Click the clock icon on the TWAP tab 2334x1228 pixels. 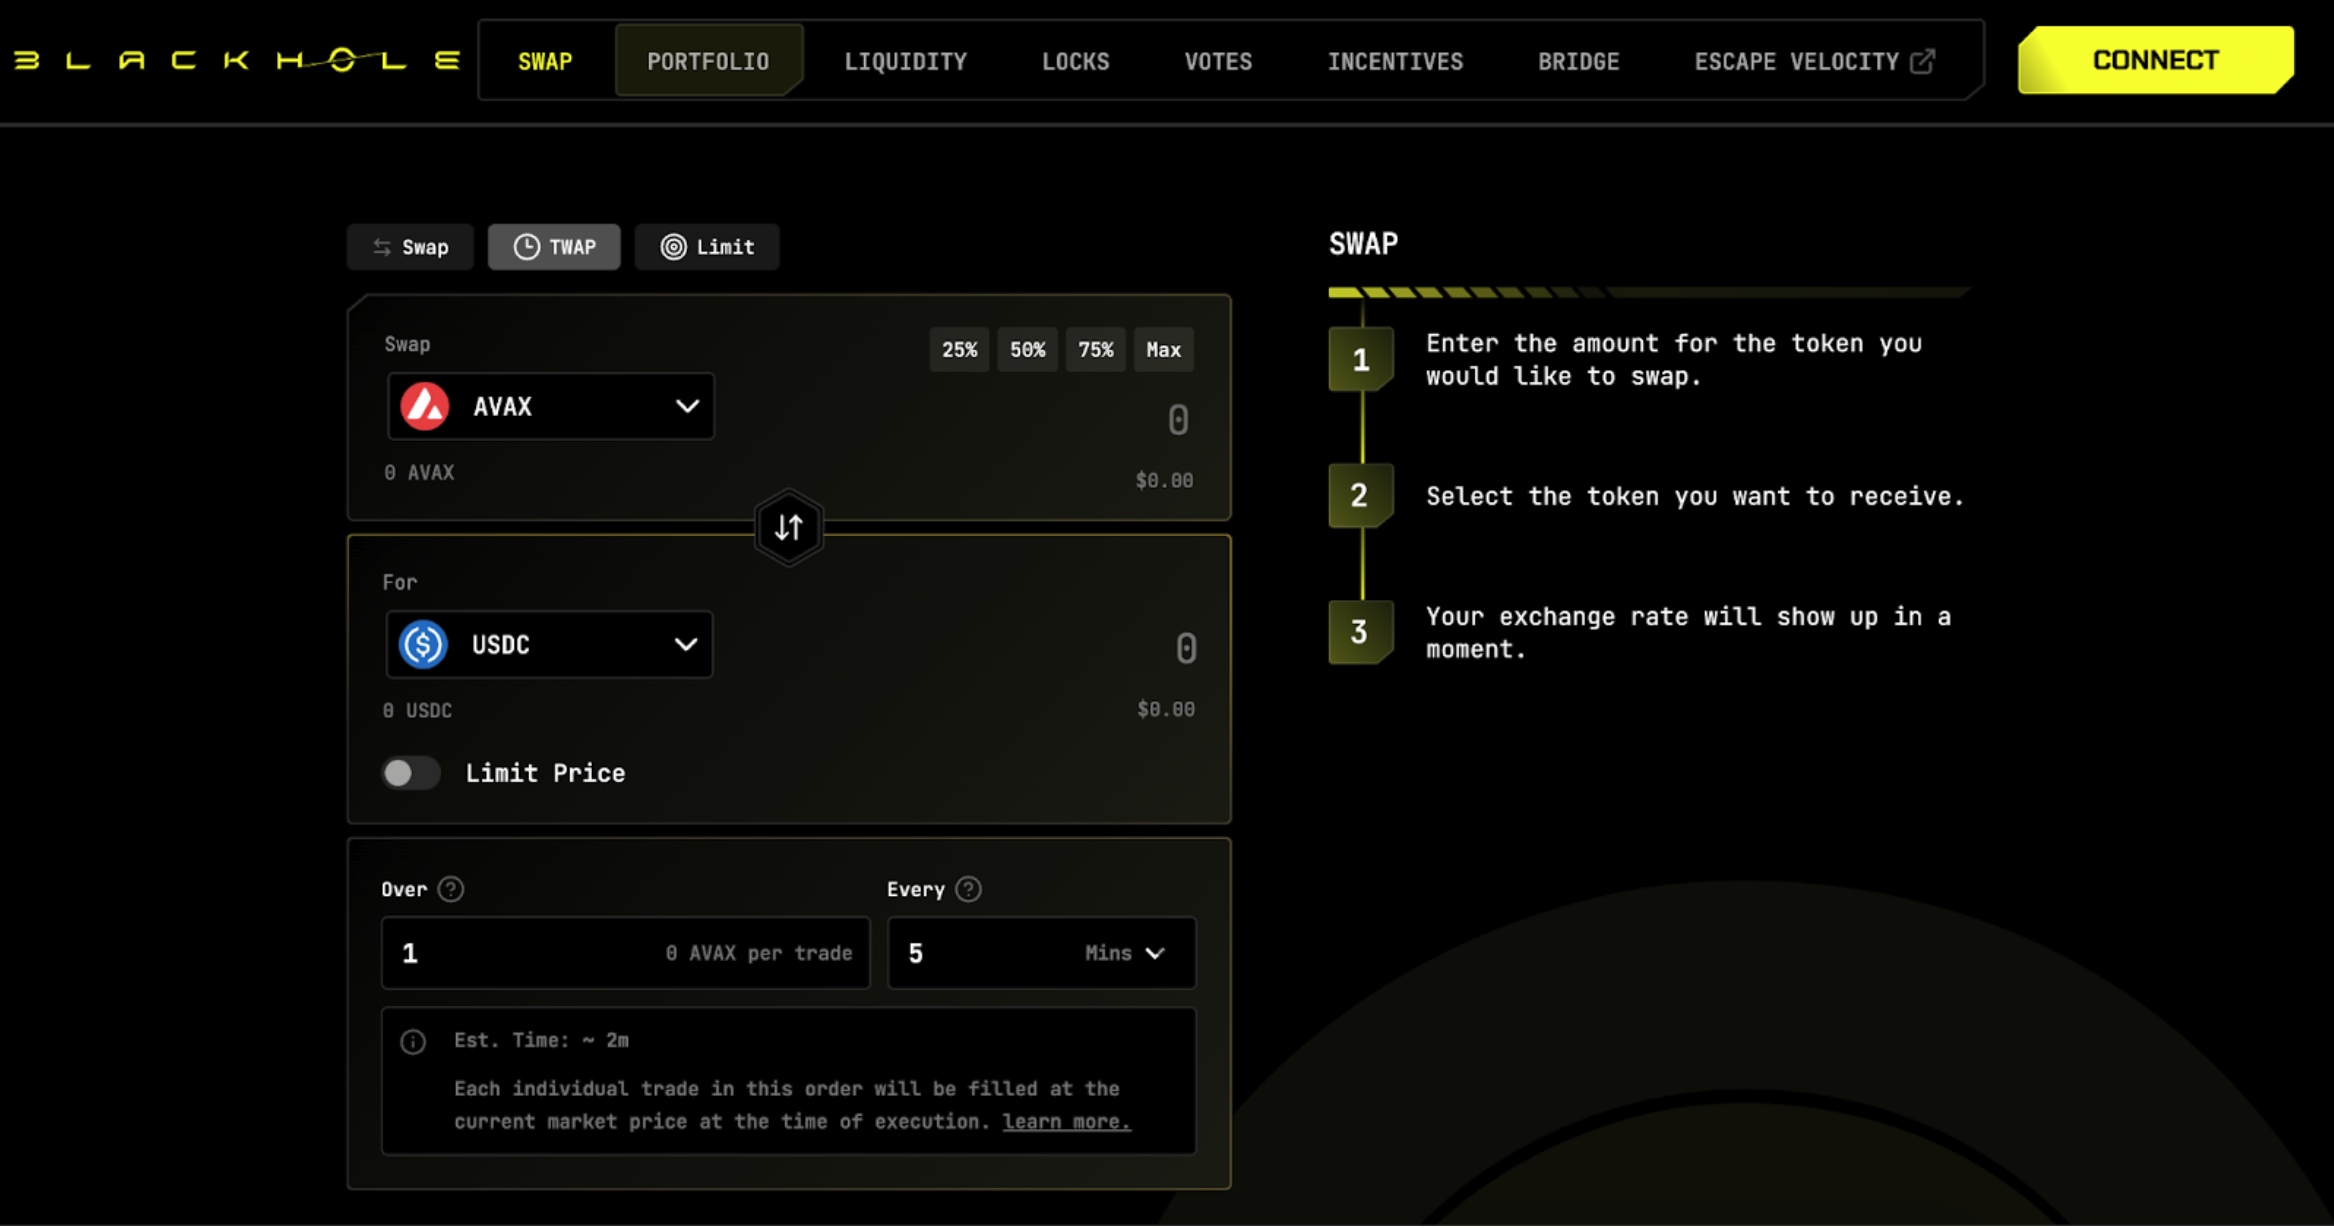(527, 246)
